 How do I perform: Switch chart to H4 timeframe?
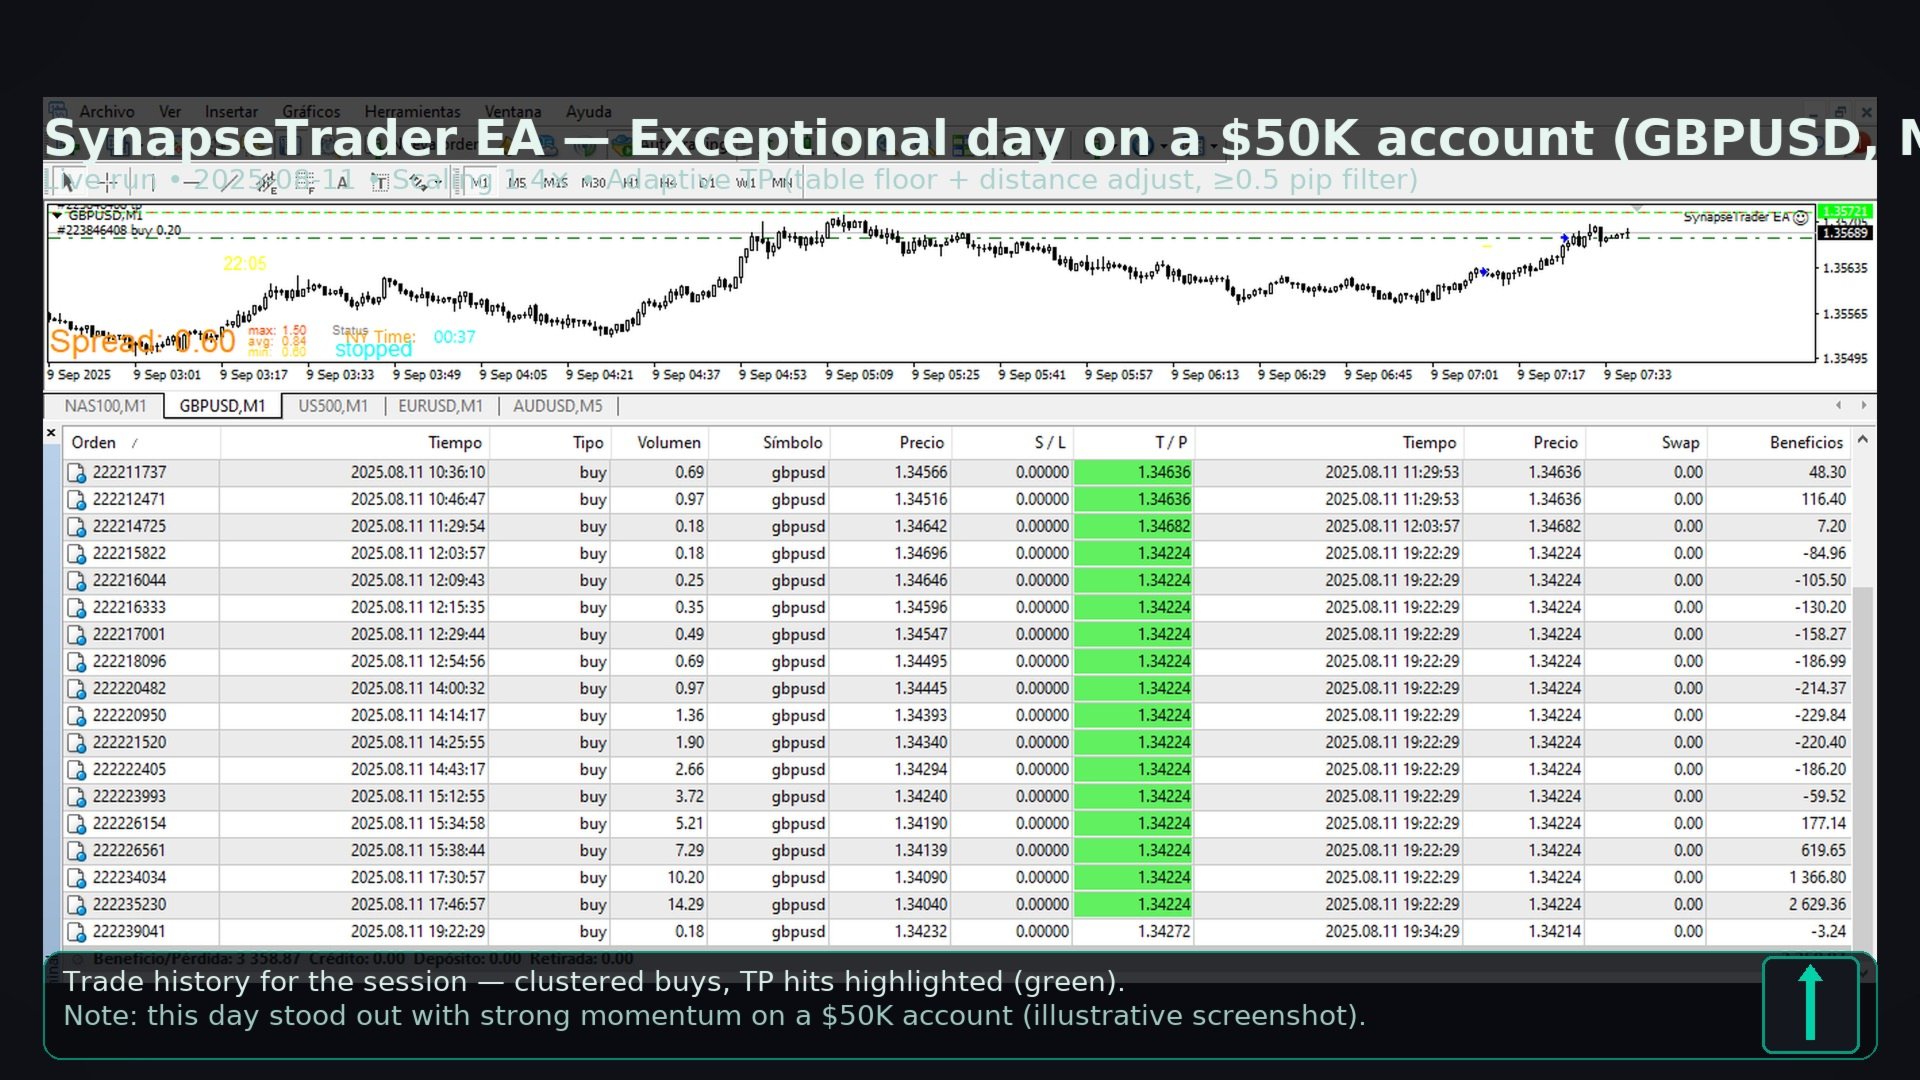tap(668, 182)
